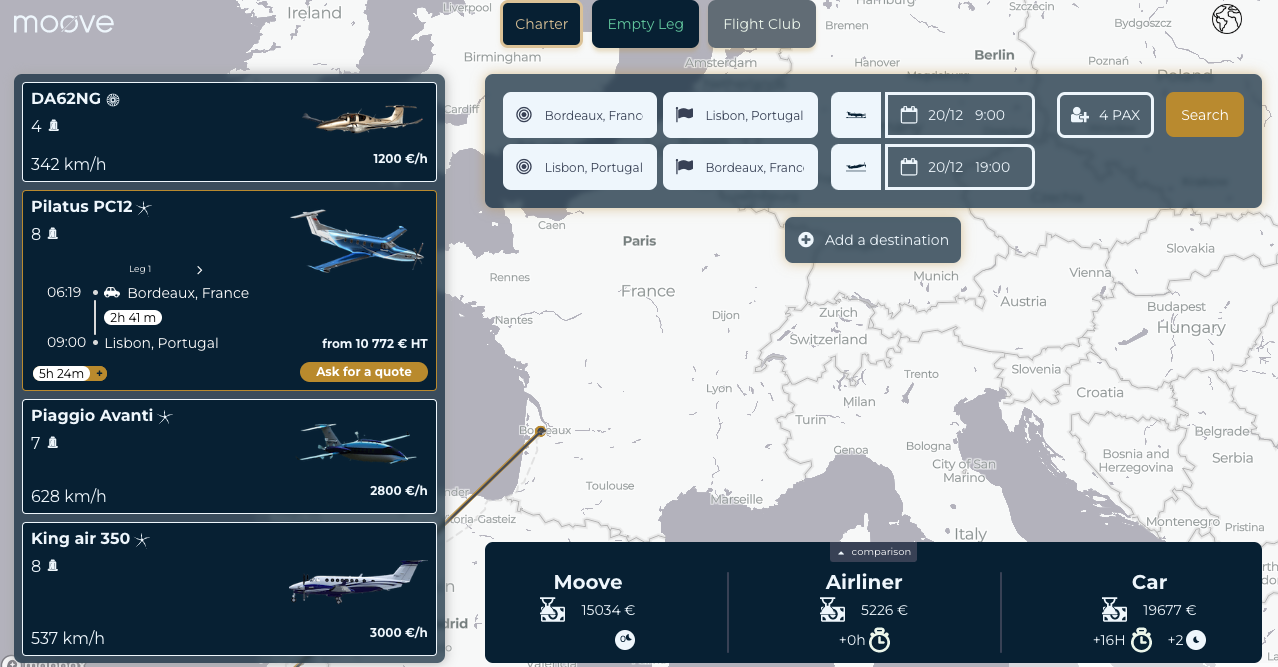Viewport: 1278px width, 667px height.
Task: Click the 2800 €/h price
Action: 399,490
